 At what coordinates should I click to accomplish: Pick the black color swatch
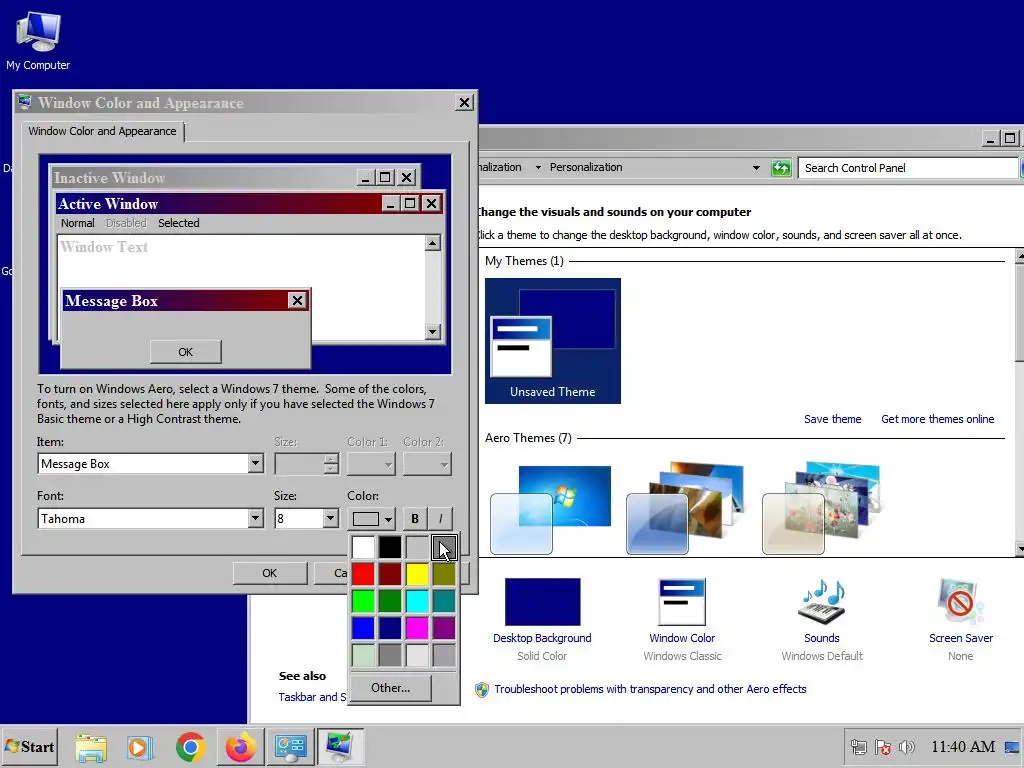tap(390, 547)
